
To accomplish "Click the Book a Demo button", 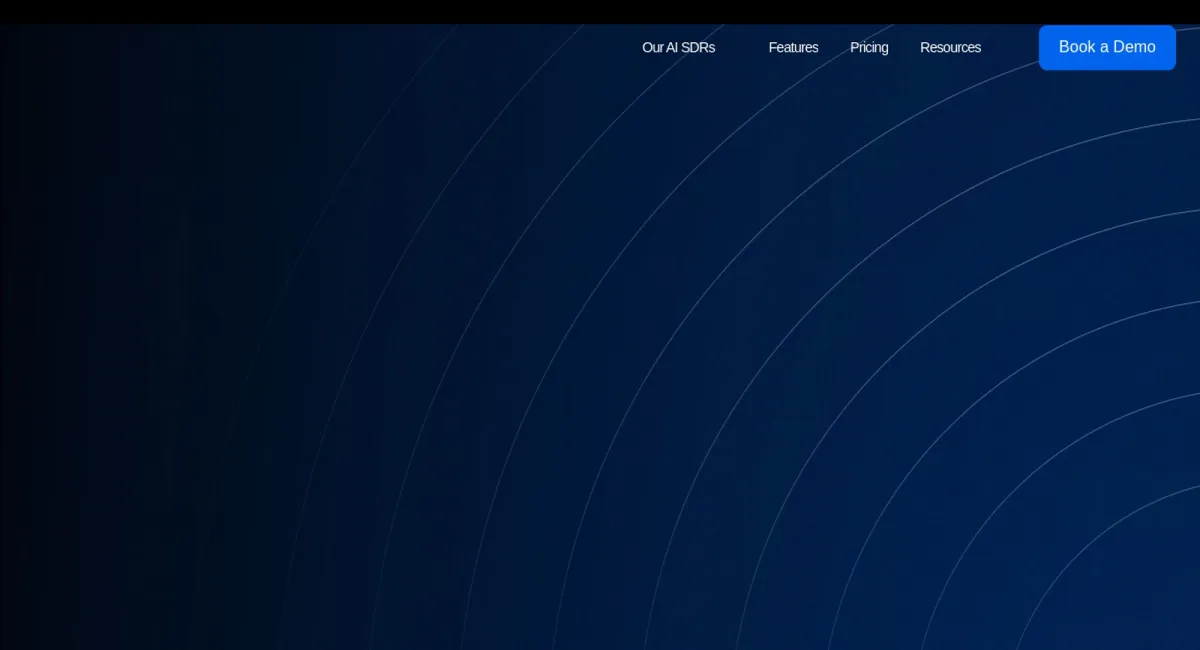I will click(1107, 47).
